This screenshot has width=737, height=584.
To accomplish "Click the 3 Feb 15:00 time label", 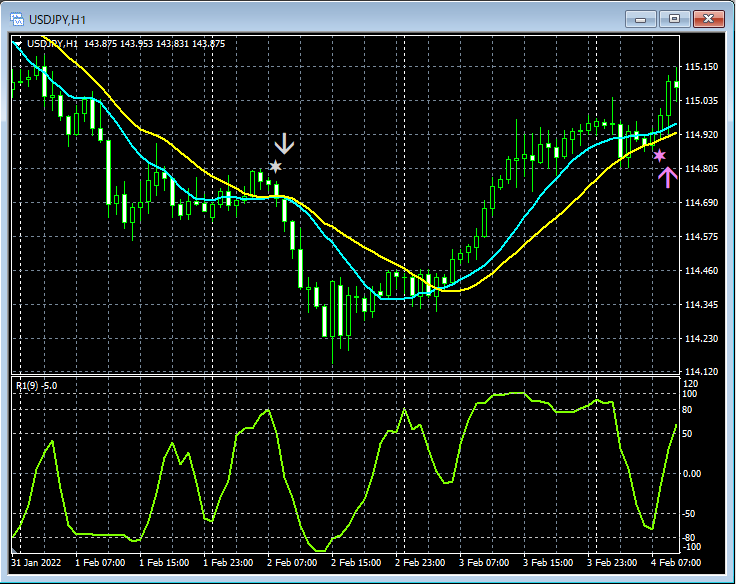I will click(x=548, y=563).
